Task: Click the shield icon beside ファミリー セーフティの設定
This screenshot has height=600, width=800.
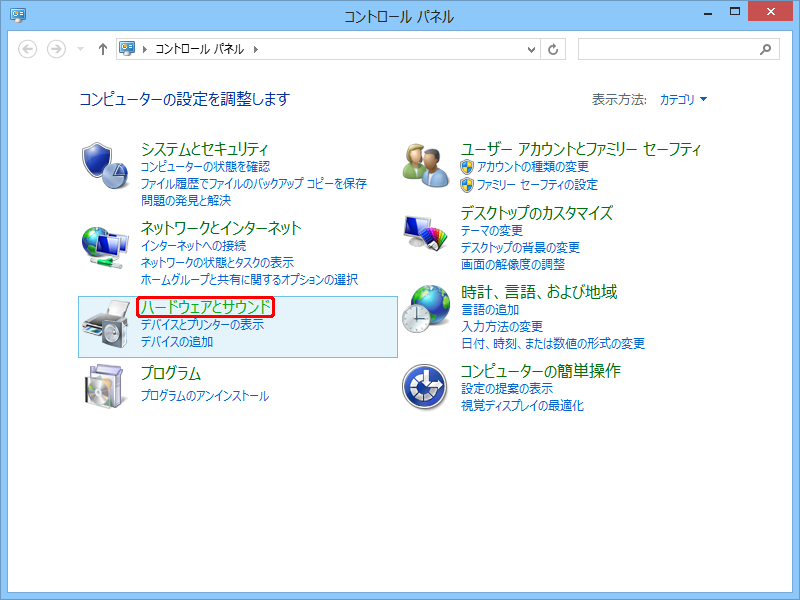Action: click(x=467, y=185)
